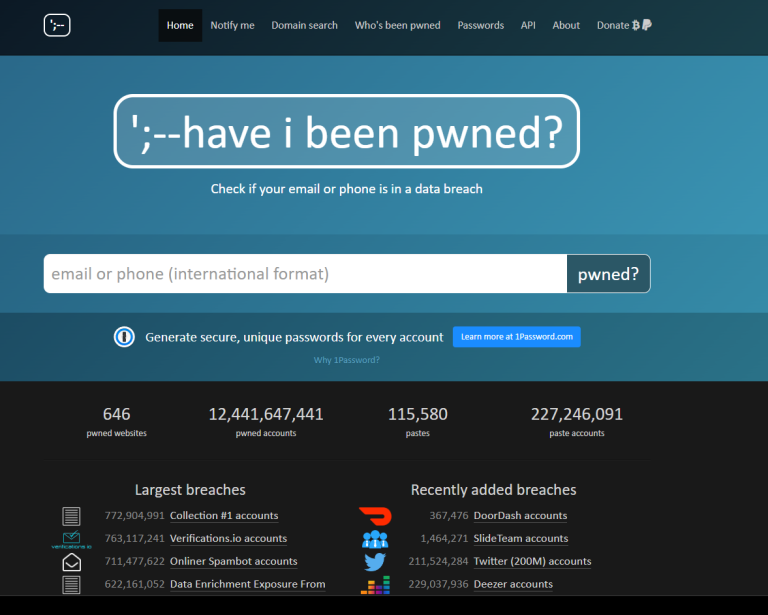Open the Why 1Password? link

pos(346,360)
